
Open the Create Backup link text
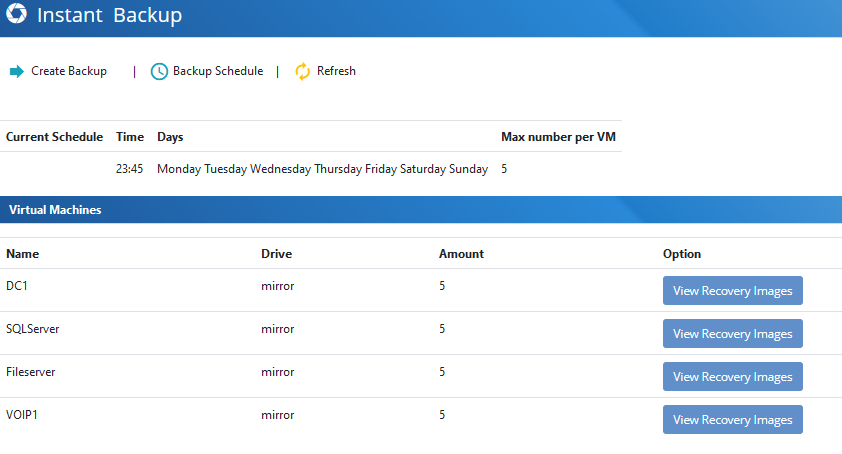tap(69, 71)
